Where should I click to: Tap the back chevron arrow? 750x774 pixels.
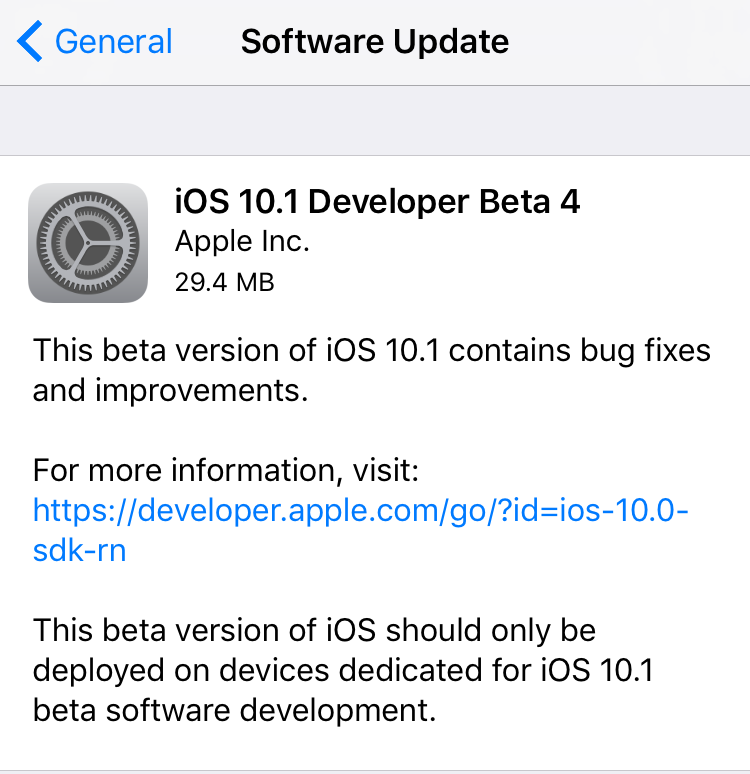click(x=30, y=42)
